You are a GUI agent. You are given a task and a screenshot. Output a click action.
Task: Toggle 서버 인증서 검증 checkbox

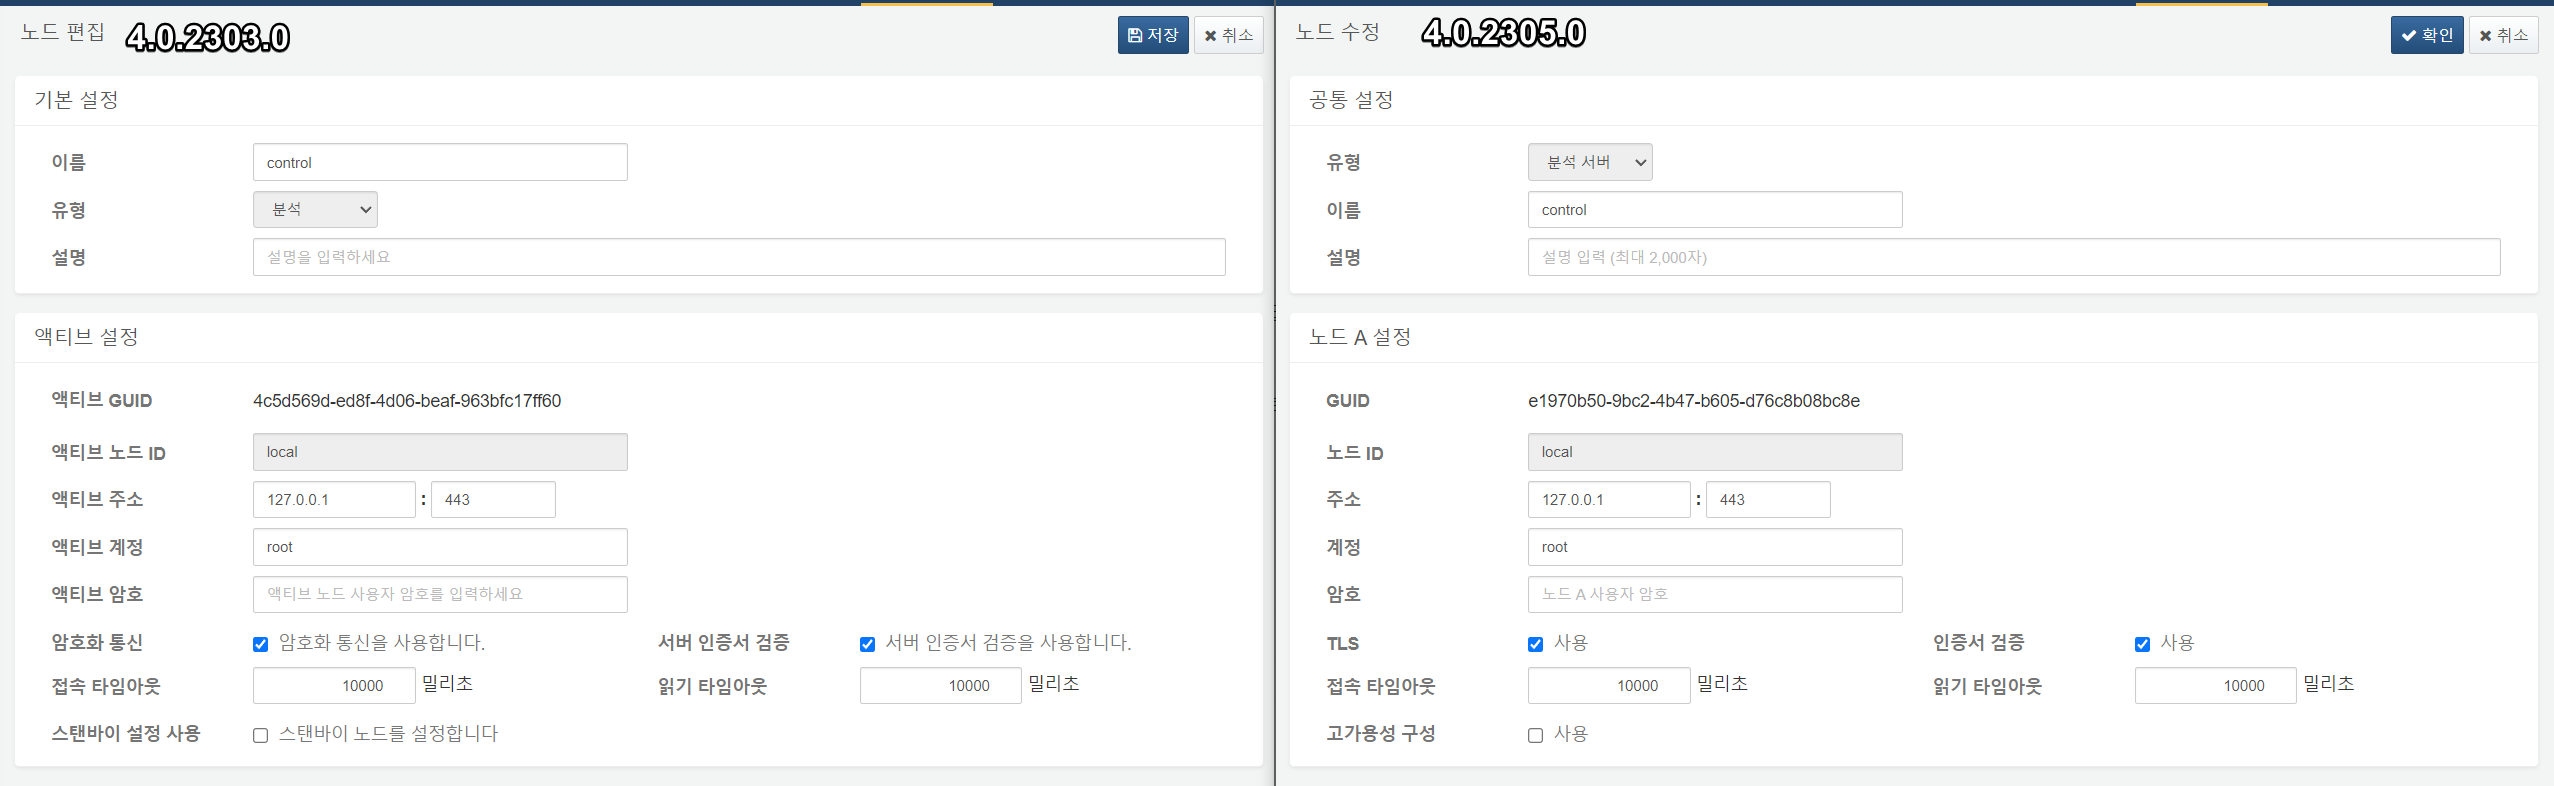868,644
